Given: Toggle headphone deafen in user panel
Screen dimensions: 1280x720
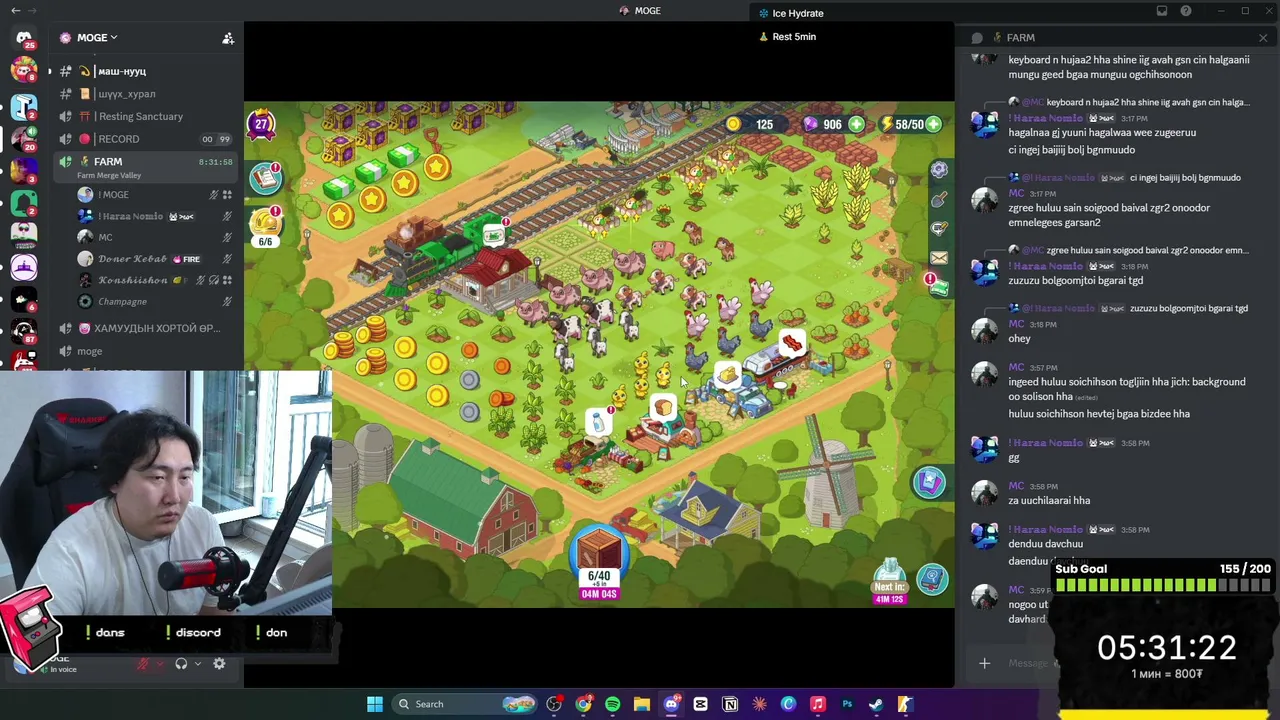Looking at the screenshot, I should tap(181, 664).
